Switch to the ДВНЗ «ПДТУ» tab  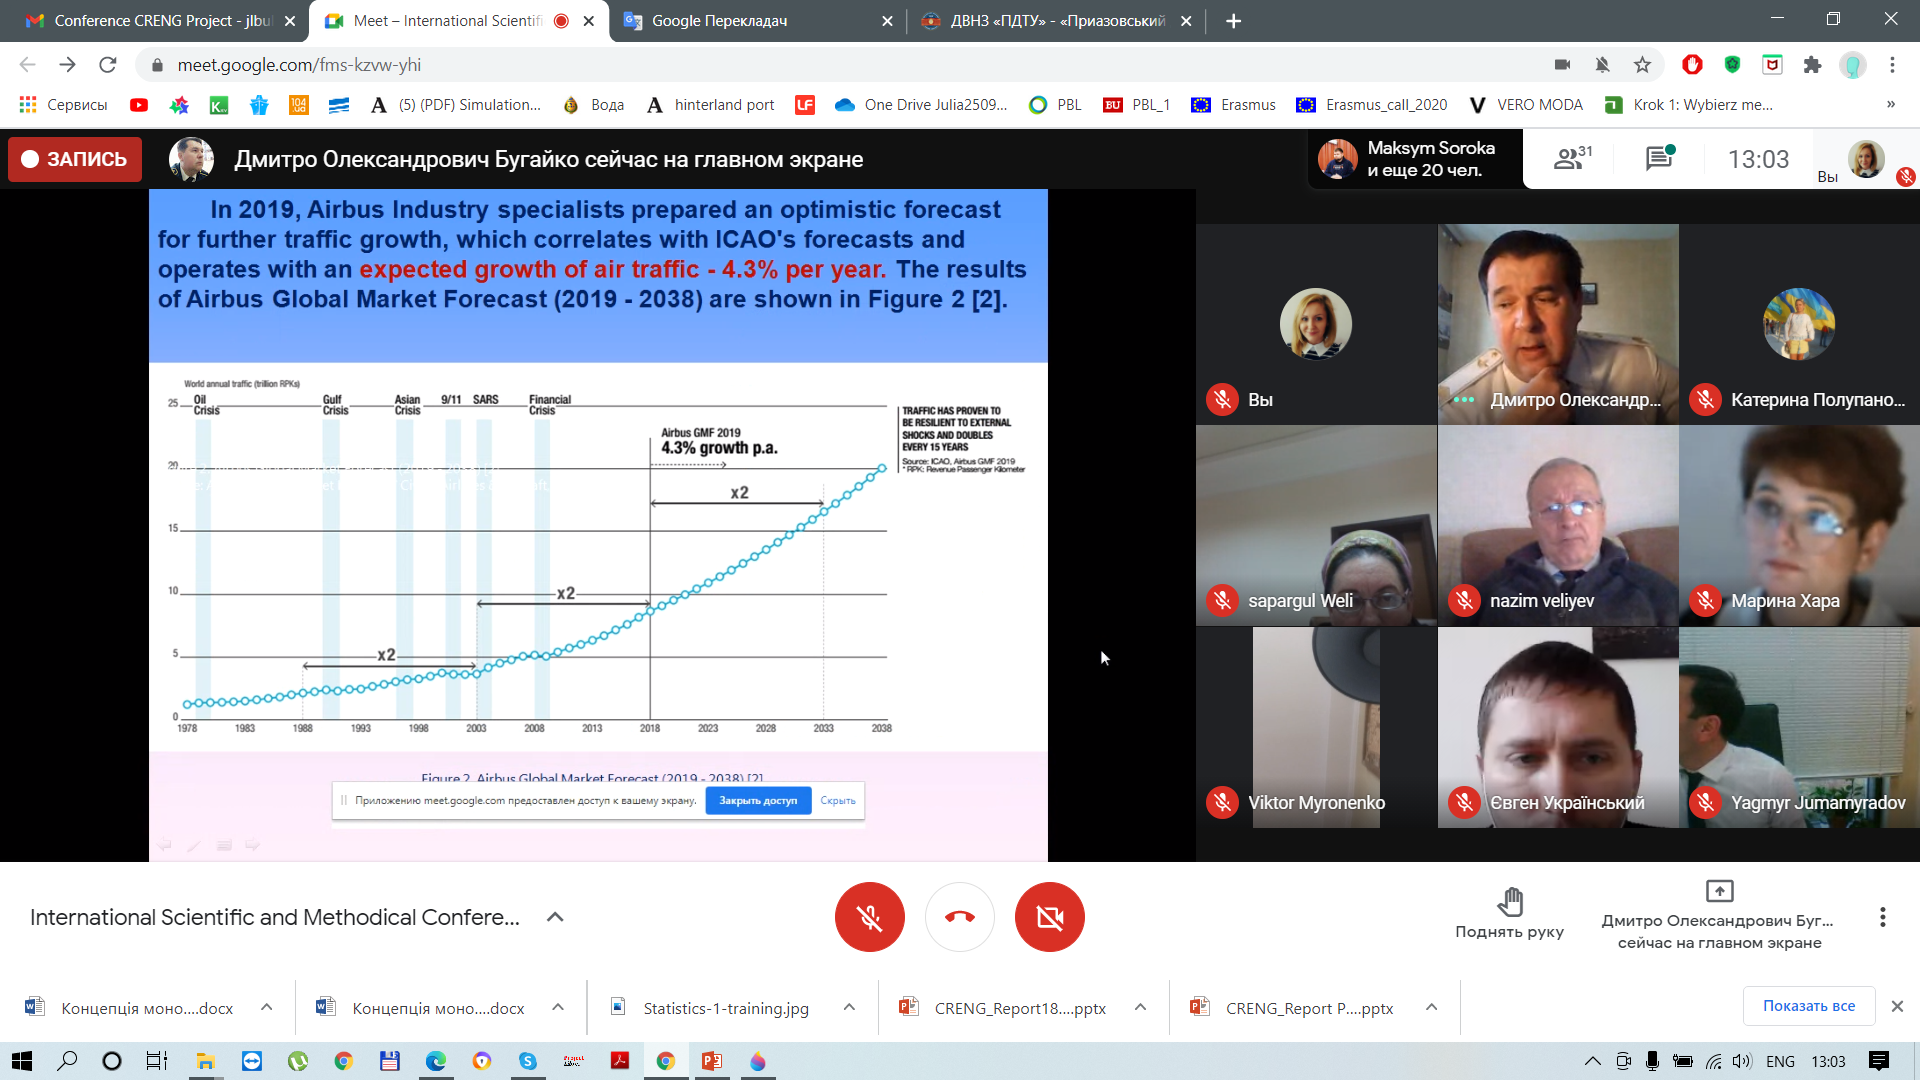click(x=1055, y=21)
